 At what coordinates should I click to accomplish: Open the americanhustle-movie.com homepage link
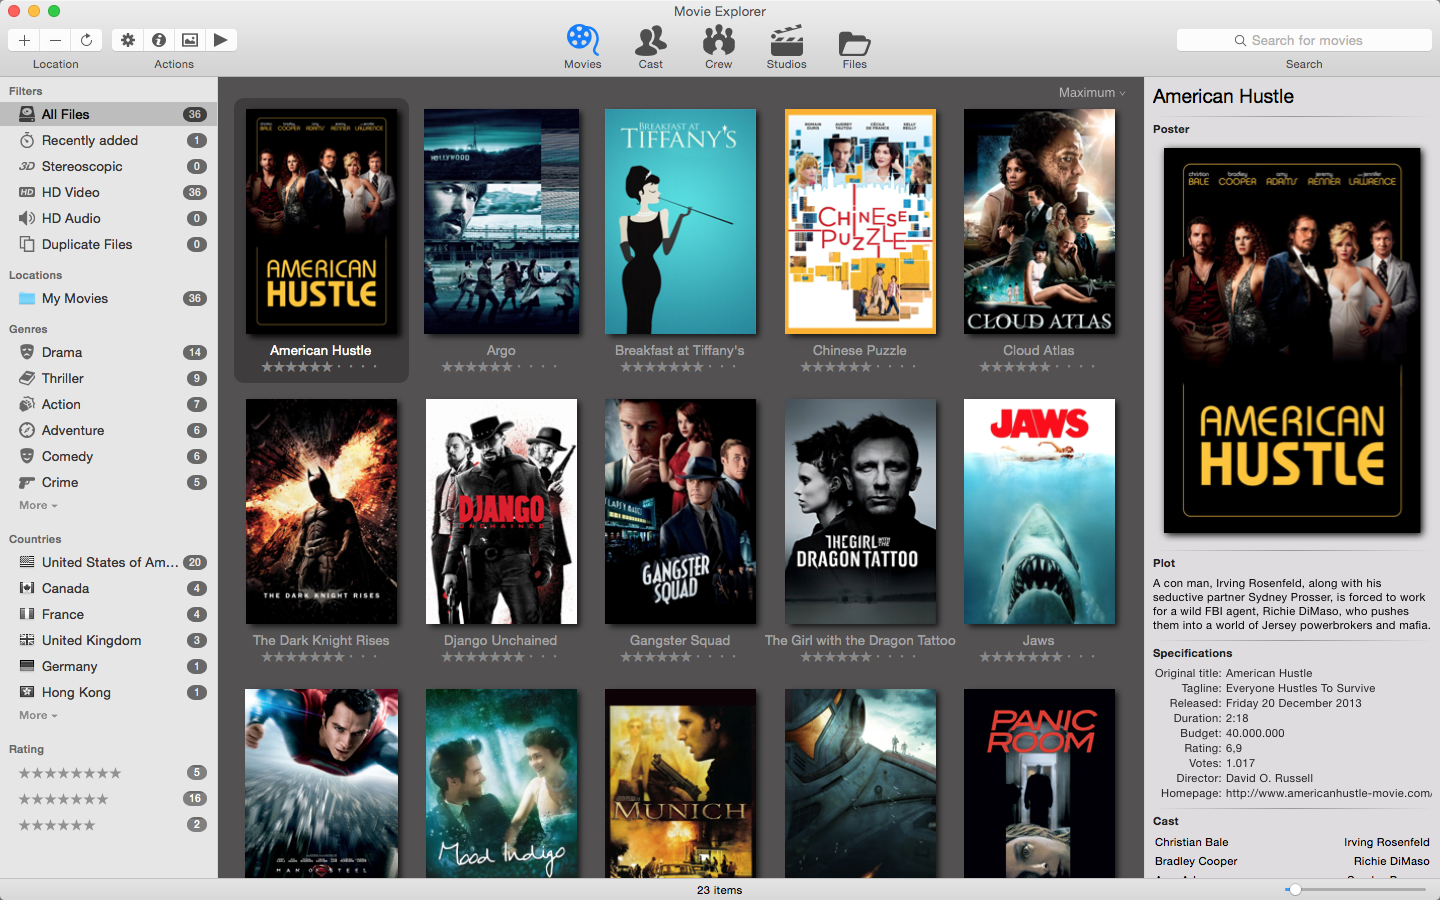[1328, 793]
